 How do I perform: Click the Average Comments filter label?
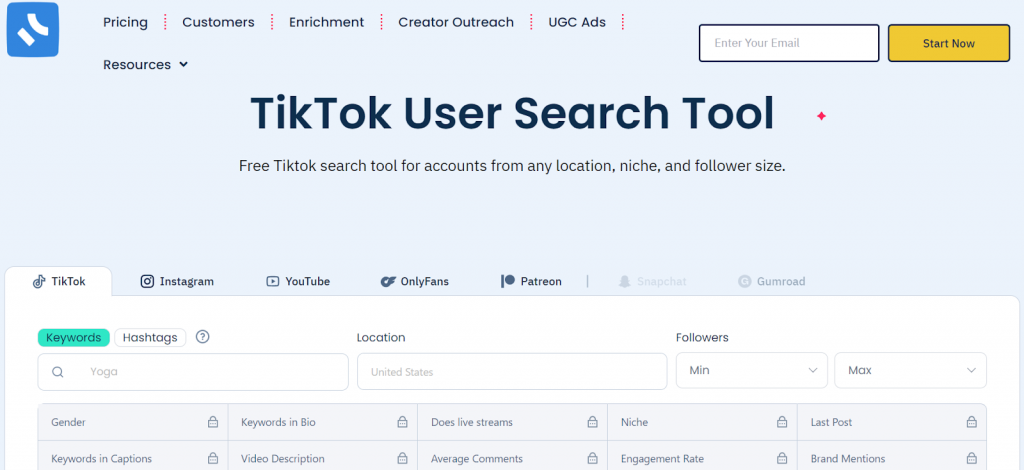point(477,459)
